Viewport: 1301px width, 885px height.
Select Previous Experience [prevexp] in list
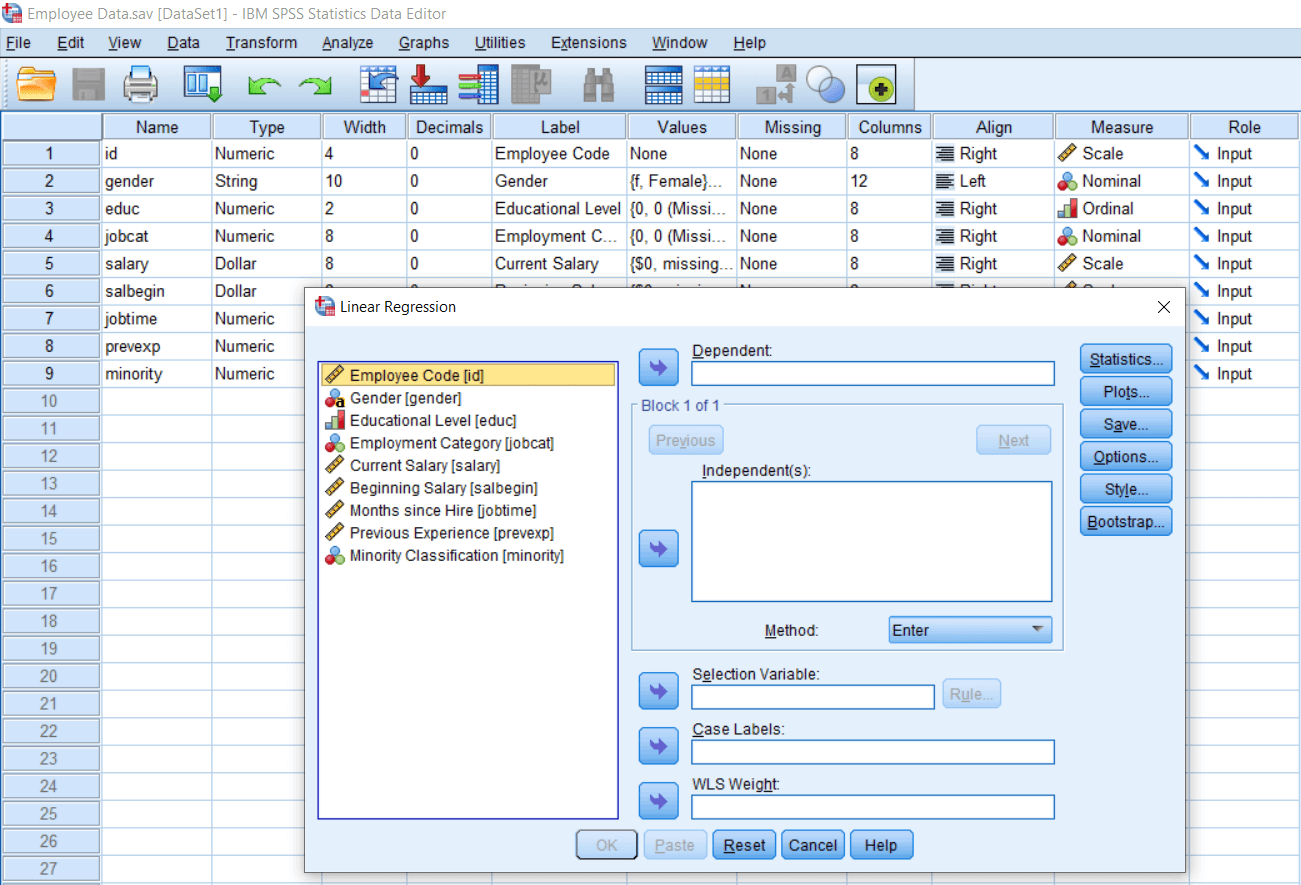pos(468,533)
